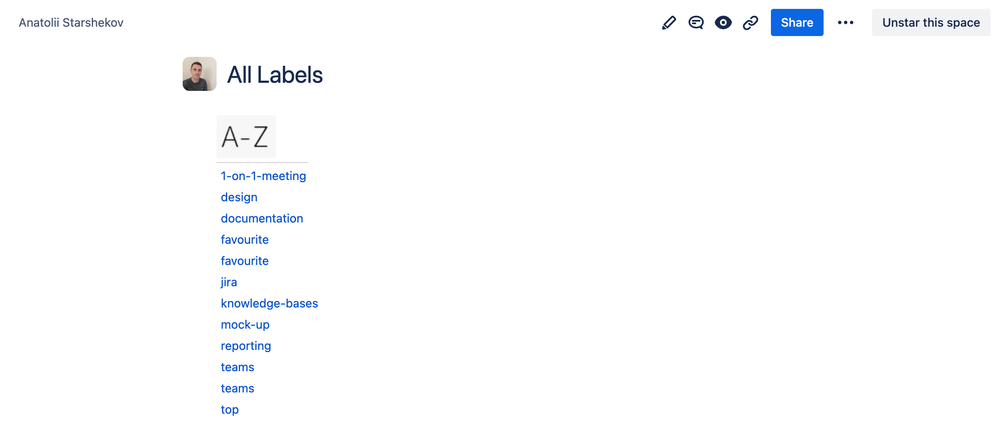
Task: Open the first teams label
Action: 237,367
